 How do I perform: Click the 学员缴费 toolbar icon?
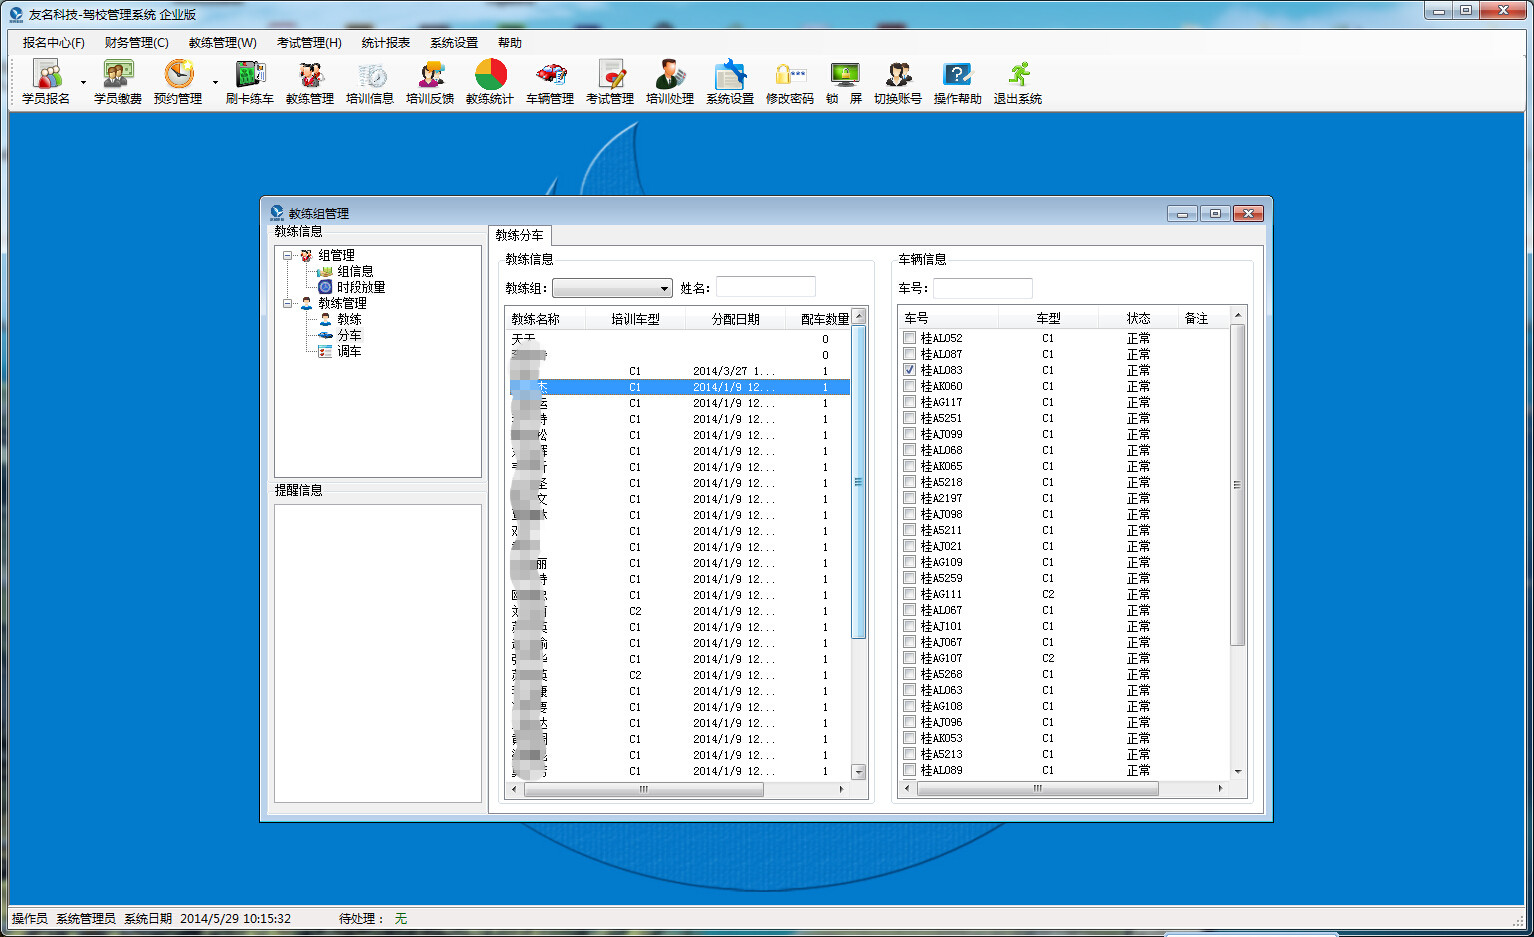pyautogui.click(x=118, y=82)
